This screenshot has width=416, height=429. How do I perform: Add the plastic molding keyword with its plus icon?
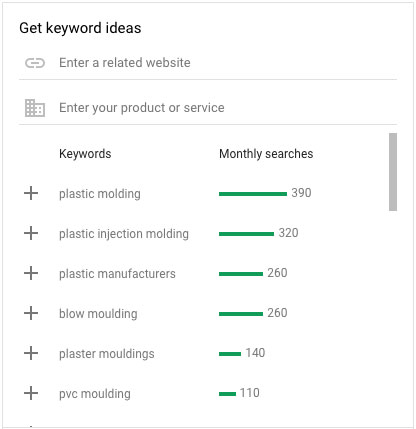coord(31,193)
